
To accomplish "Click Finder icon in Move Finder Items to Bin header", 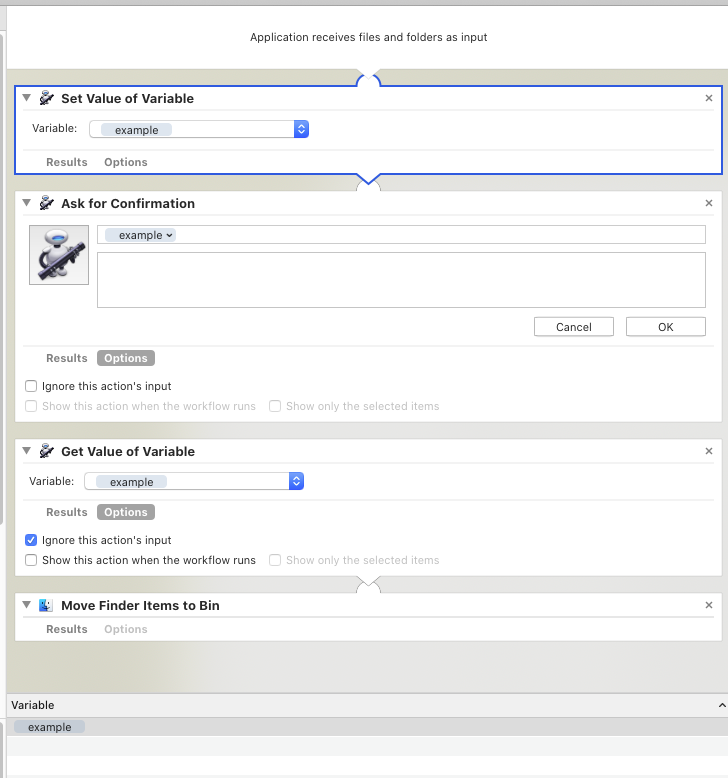I will pyautogui.click(x=46, y=605).
